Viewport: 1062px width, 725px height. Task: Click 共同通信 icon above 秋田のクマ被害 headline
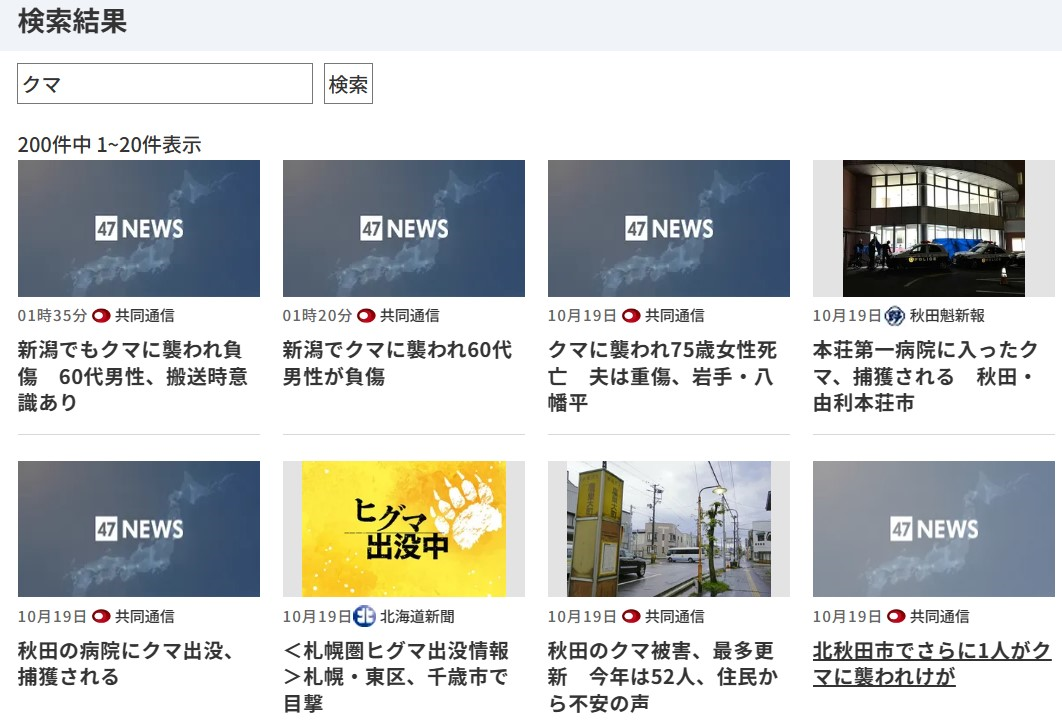(x=631, y=617)
